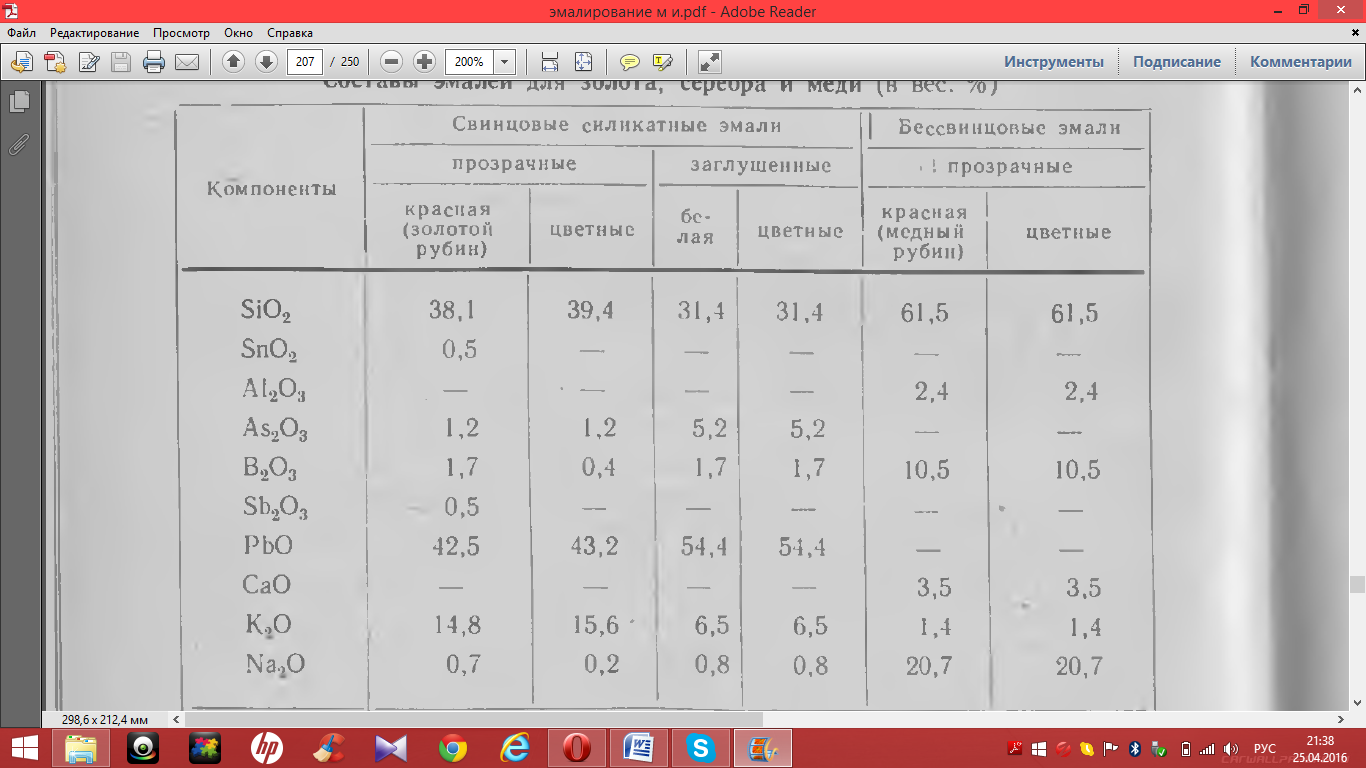Screen dimensions: 1366x768
Task: Click the value 38,1 in table
Action: 452,310
